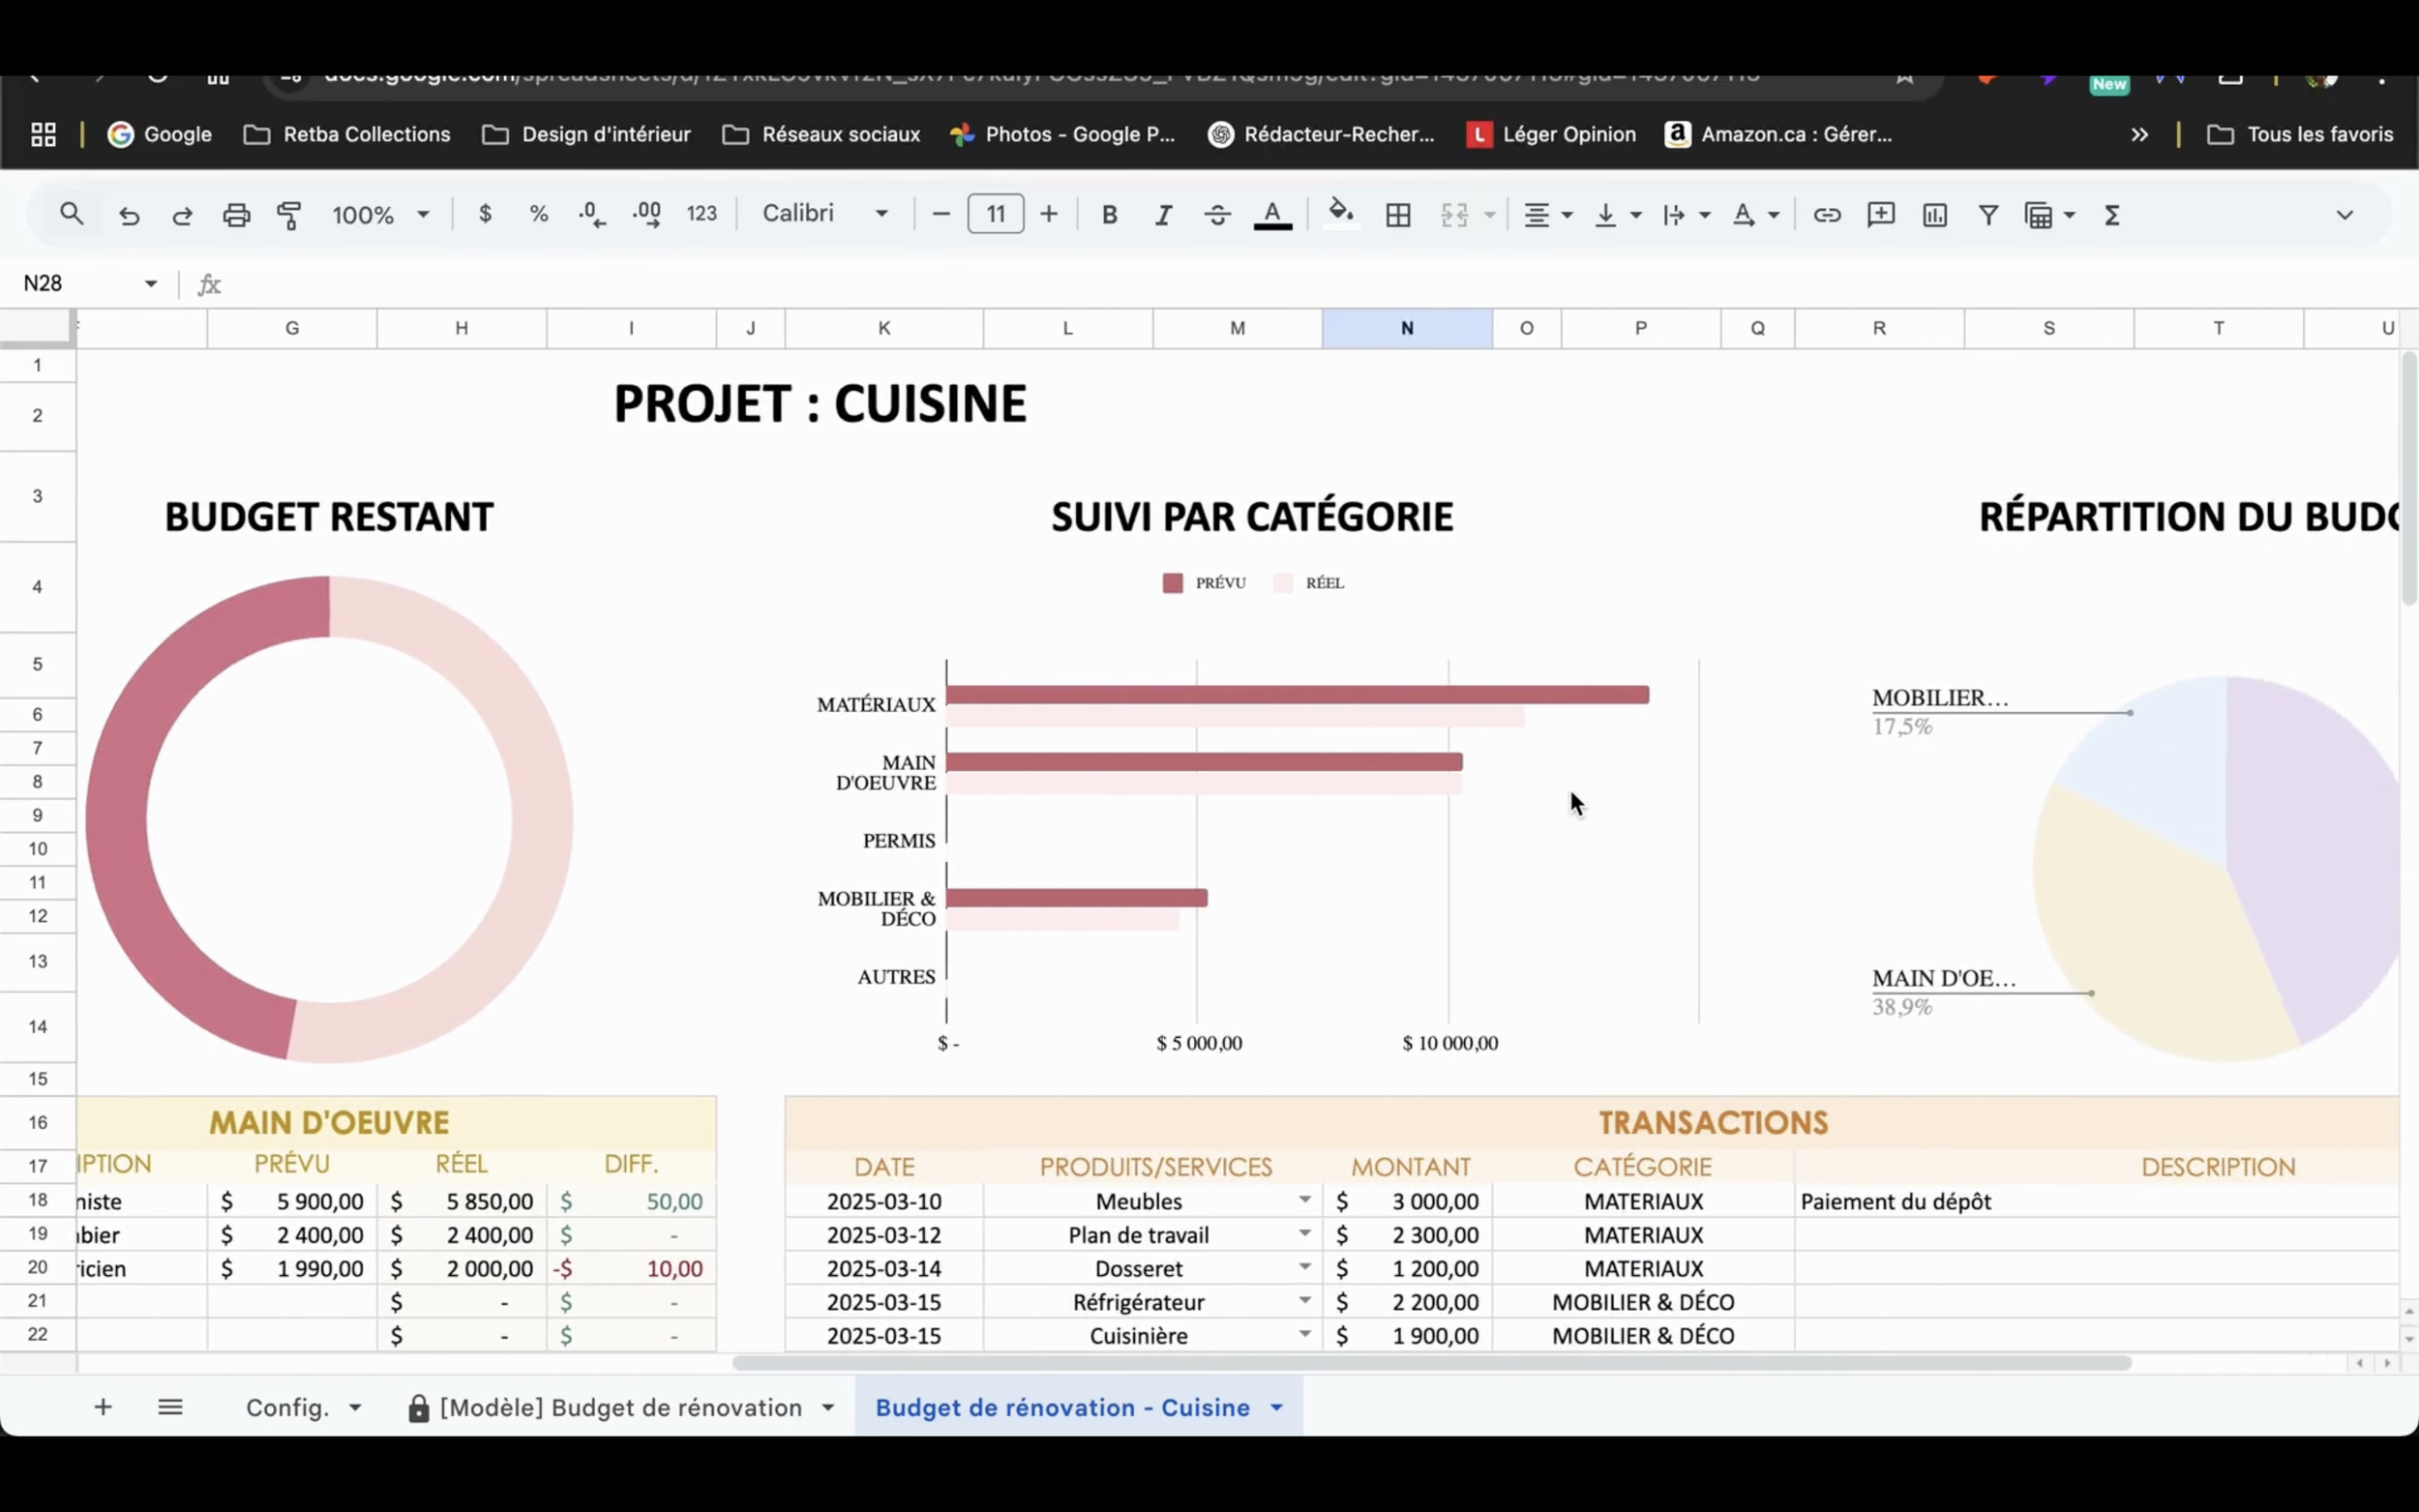The width and height of the screenshot is (2419, 1512).
Task: Open the Réseaux sociaux bookmark folder
Action: pos(821,134)
